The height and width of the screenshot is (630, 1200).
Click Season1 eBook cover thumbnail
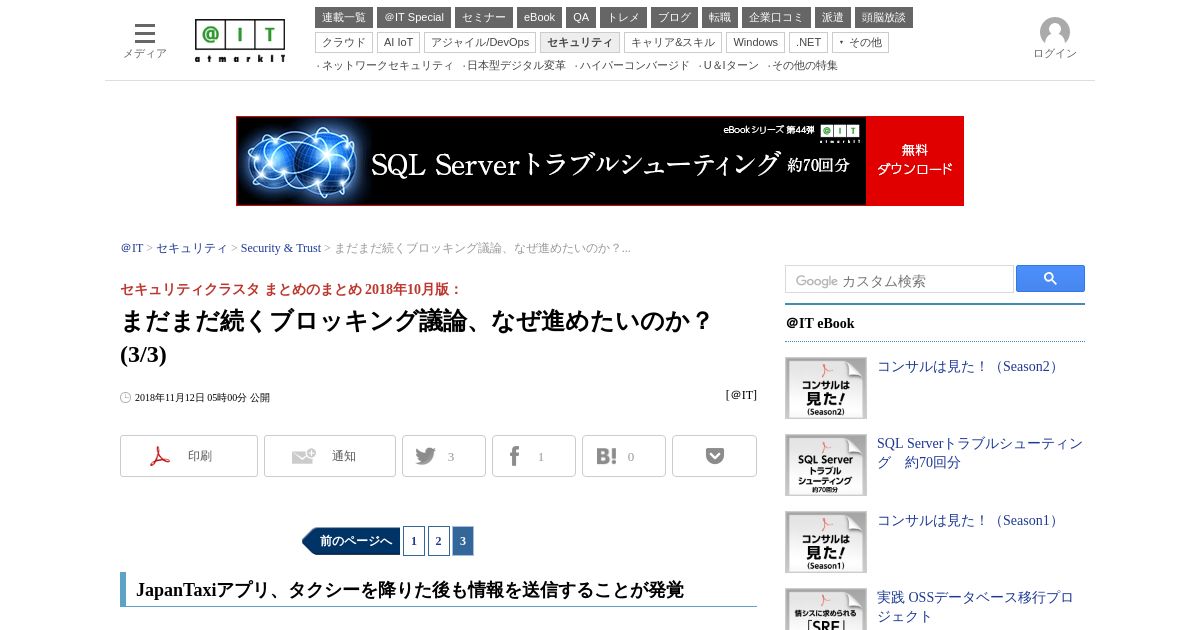pos(826,542)
